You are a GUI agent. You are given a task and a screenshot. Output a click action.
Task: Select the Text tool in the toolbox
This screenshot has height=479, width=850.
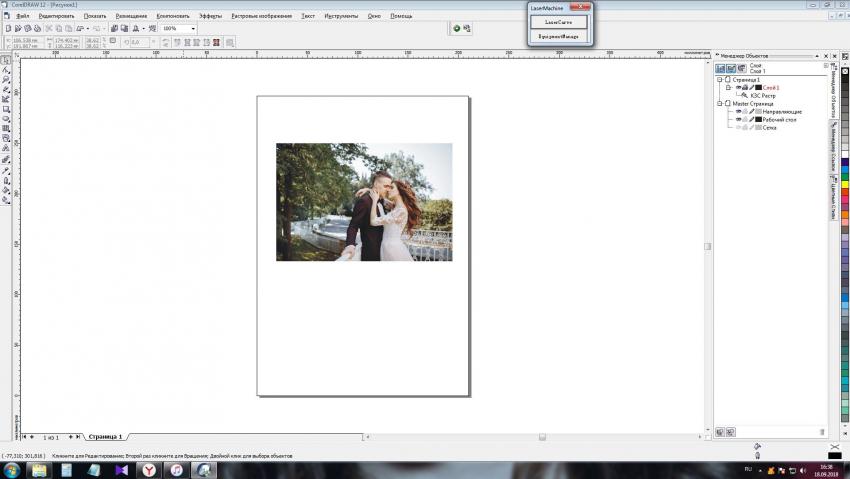tap(5, 148)
